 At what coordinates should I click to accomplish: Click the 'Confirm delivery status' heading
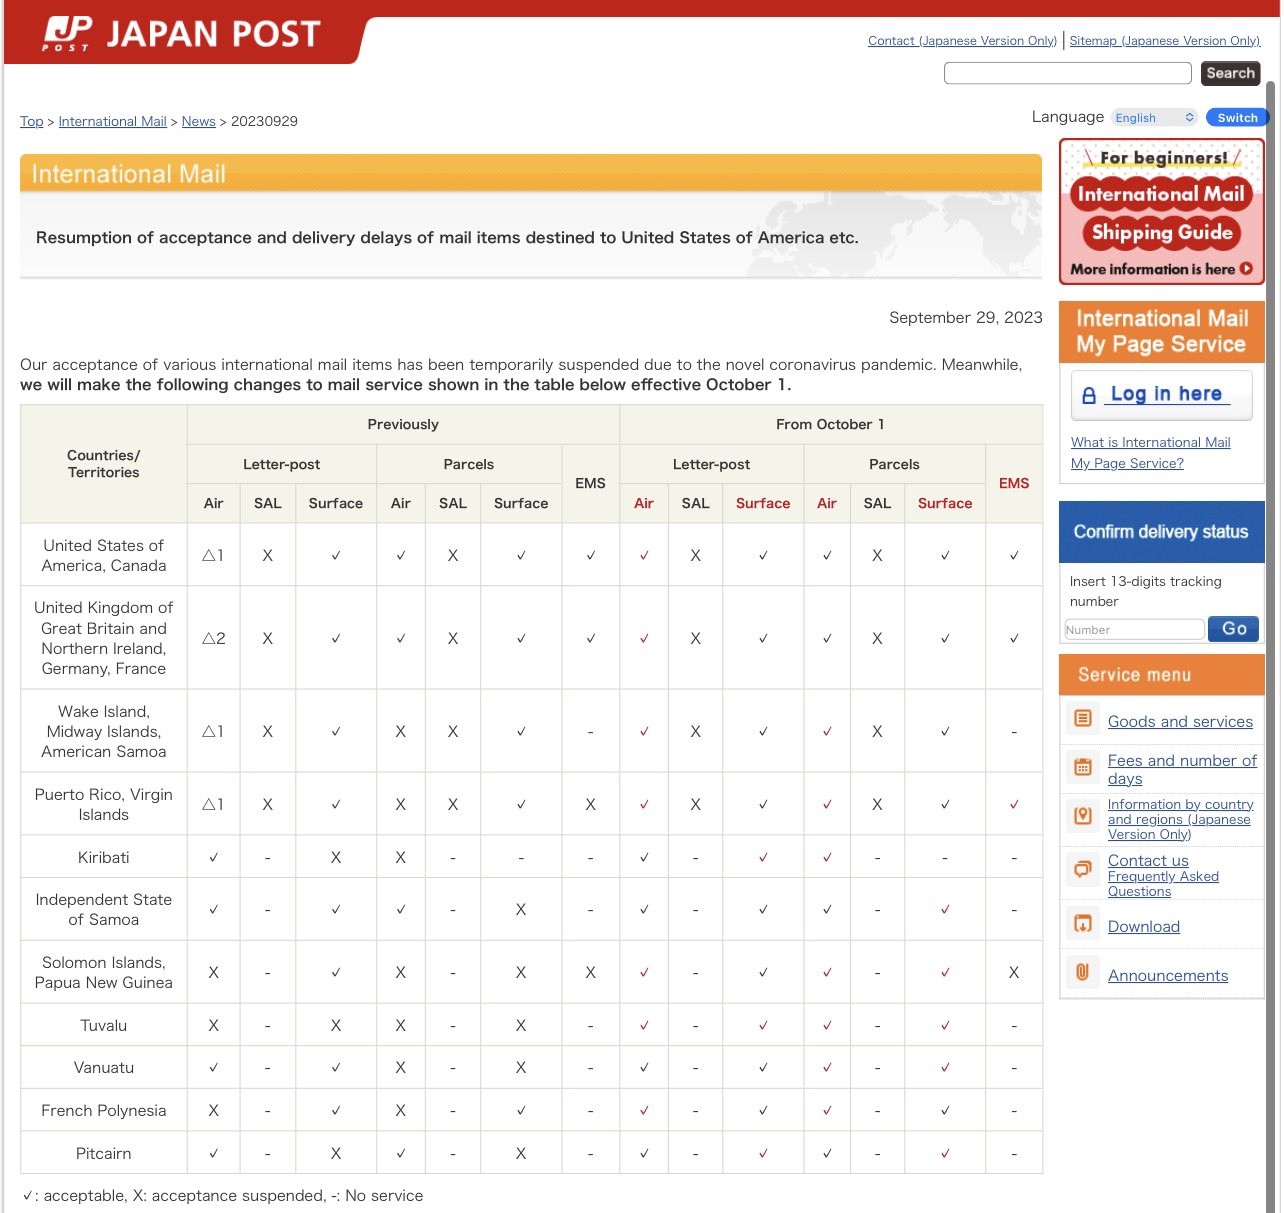[1160, 531]
